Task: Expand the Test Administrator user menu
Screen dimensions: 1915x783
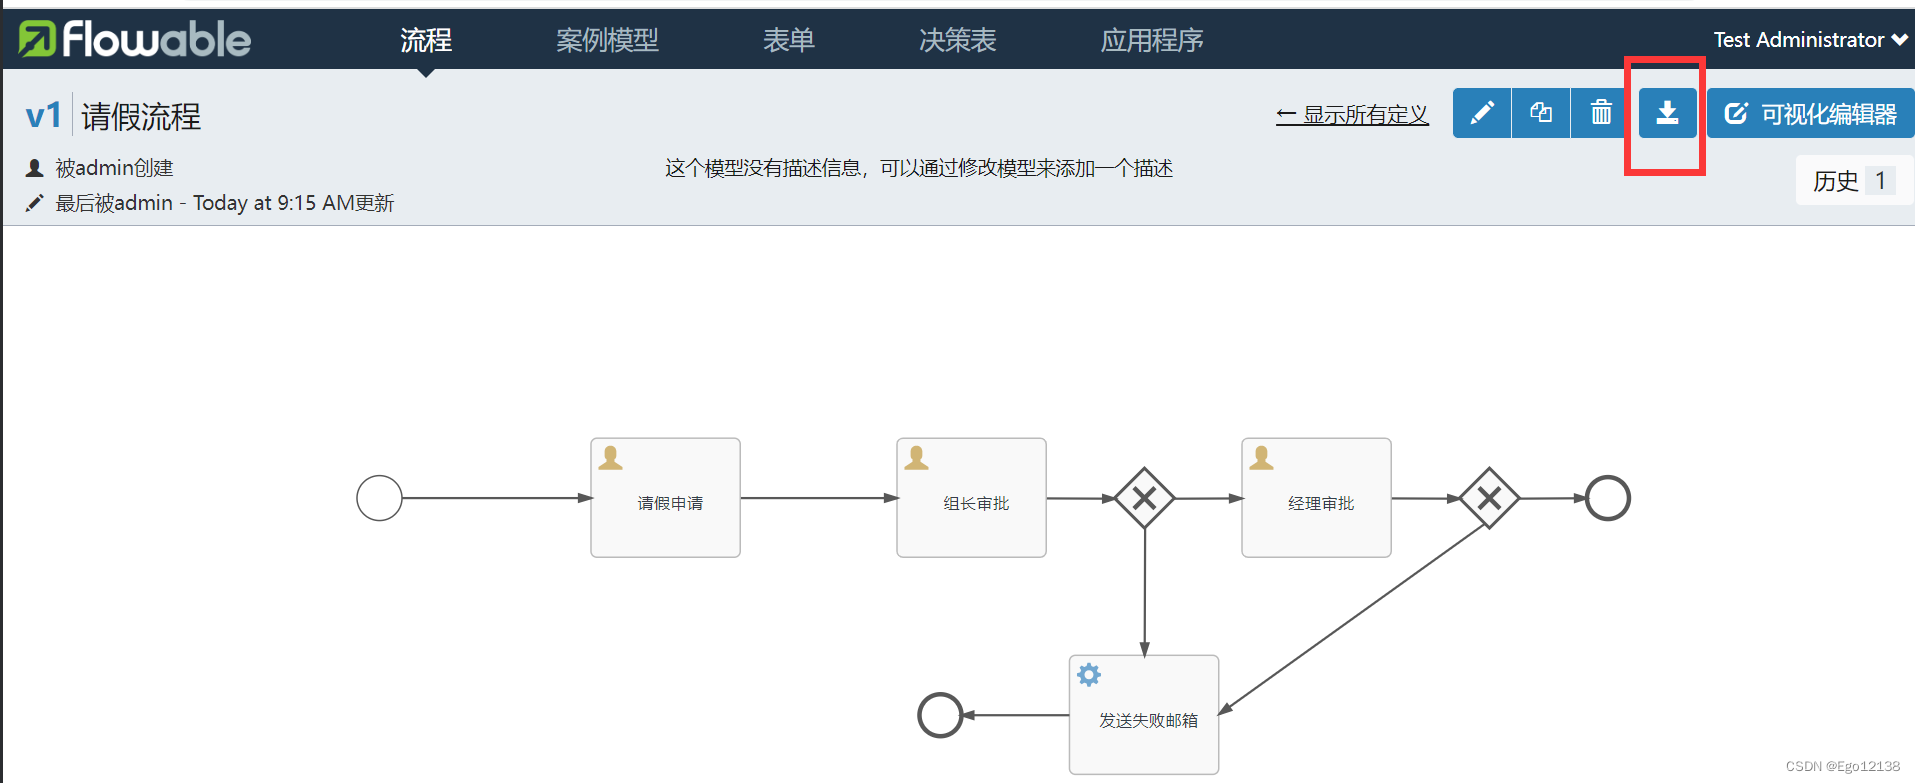Action: pyautogui.click(x=1810, y=40)
